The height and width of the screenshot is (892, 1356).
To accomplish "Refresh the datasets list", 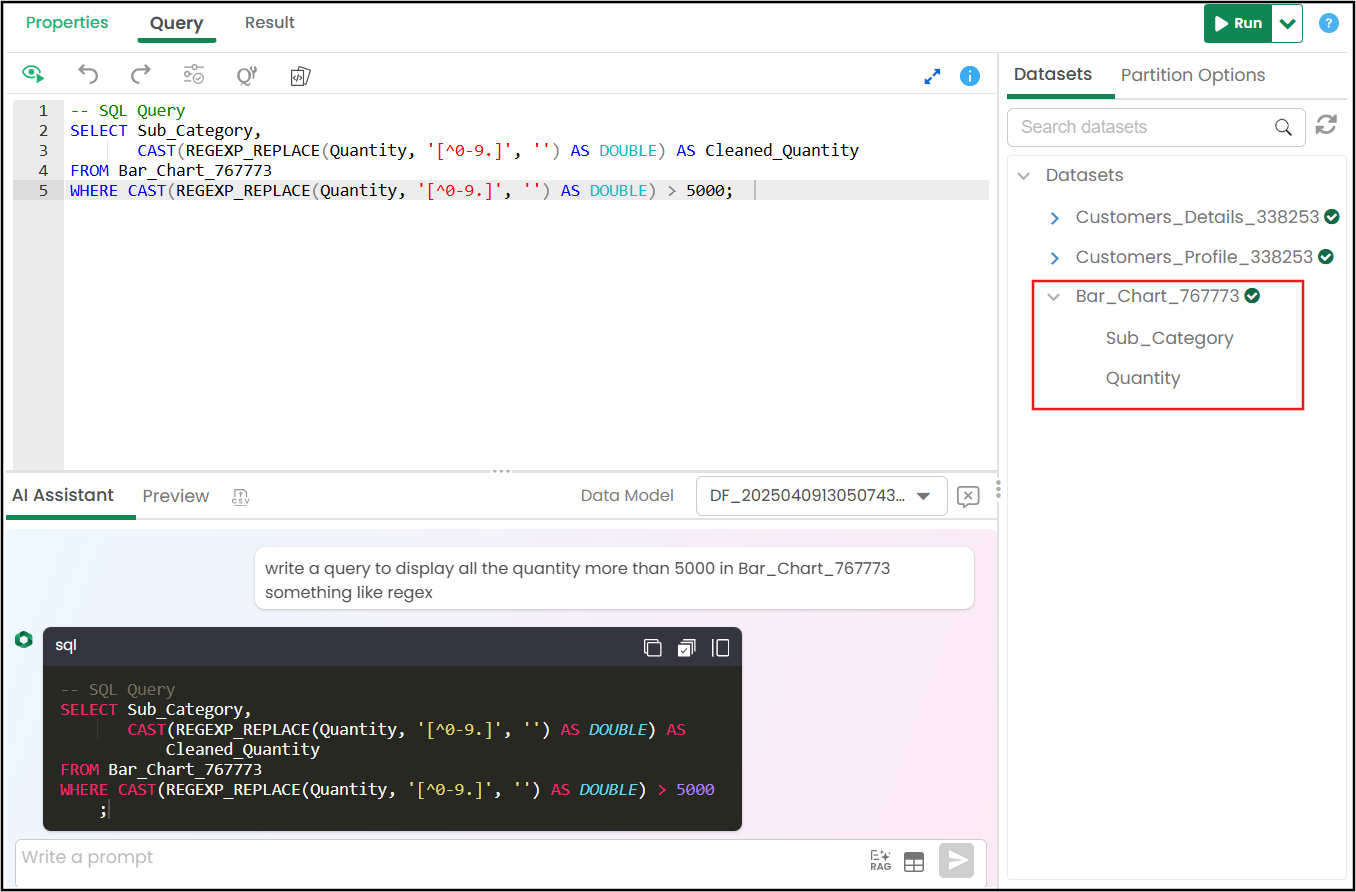I will click(1326, 125).
